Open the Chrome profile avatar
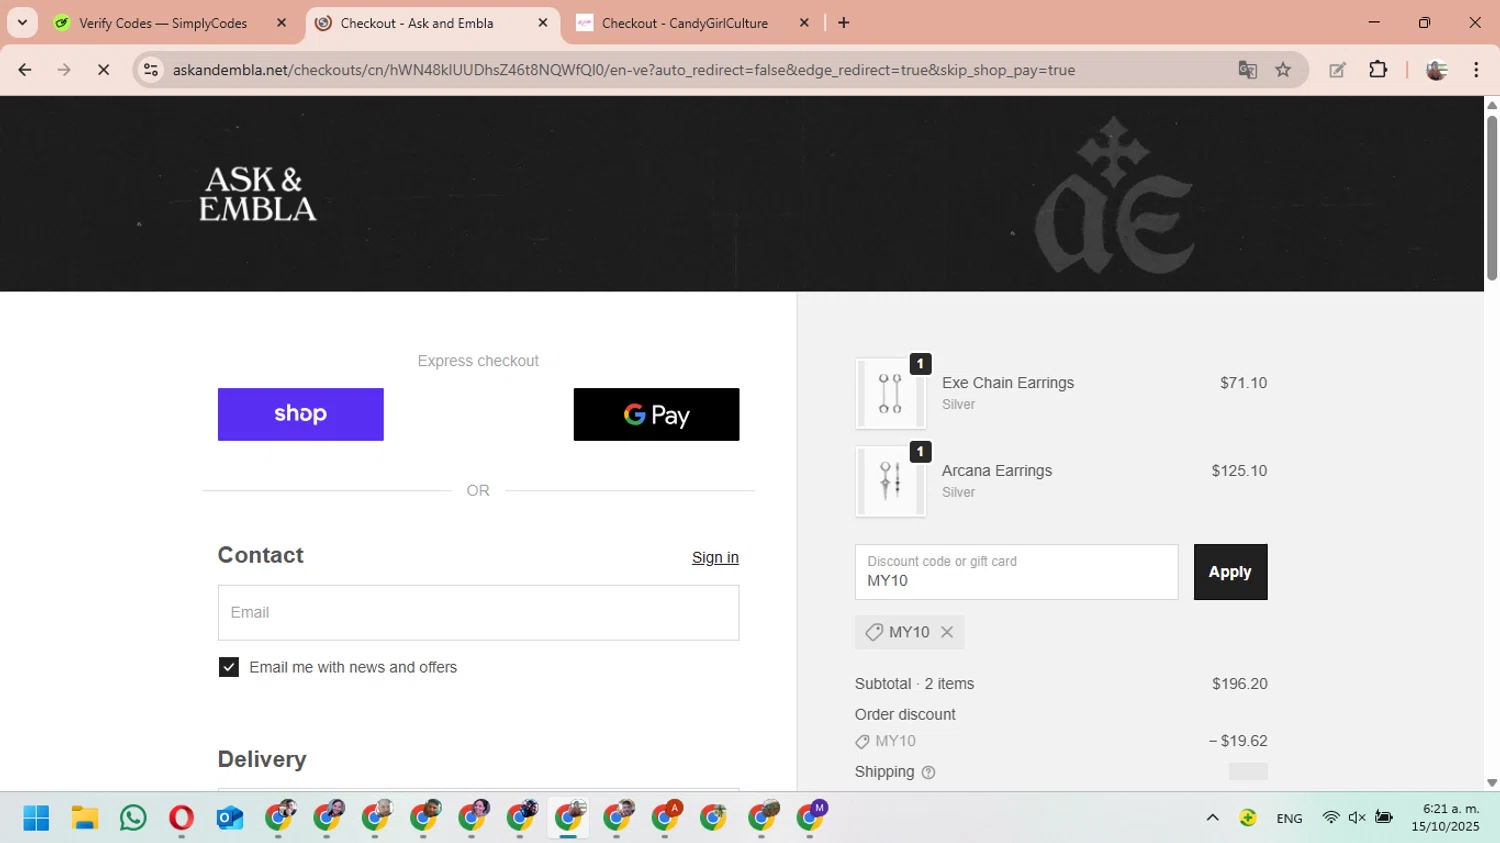Screen dimensions: 1500x843 [x=1436, y=70]
